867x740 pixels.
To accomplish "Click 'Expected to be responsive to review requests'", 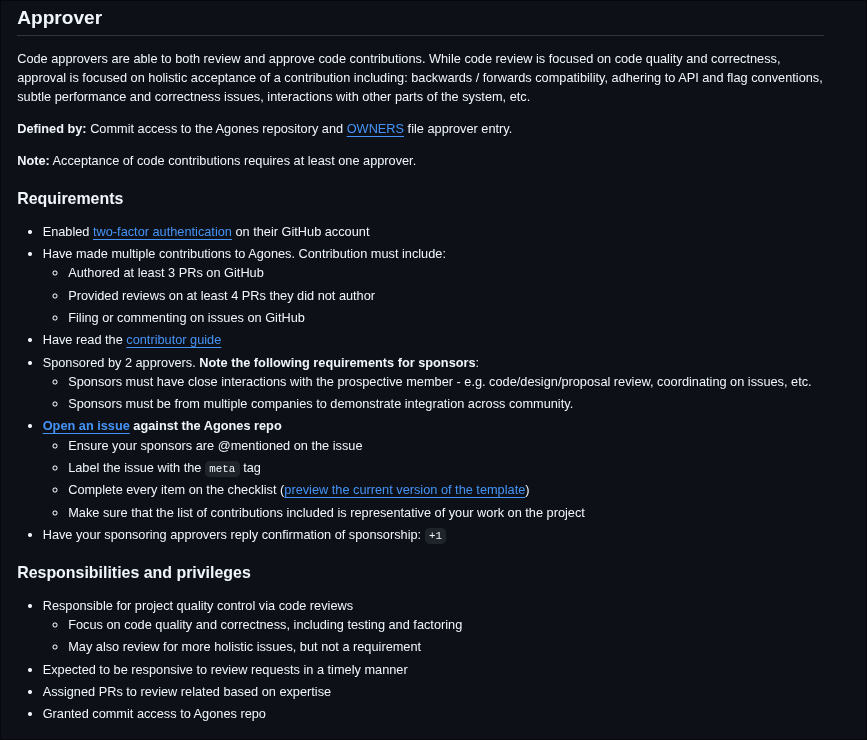I will click(225, 670).
